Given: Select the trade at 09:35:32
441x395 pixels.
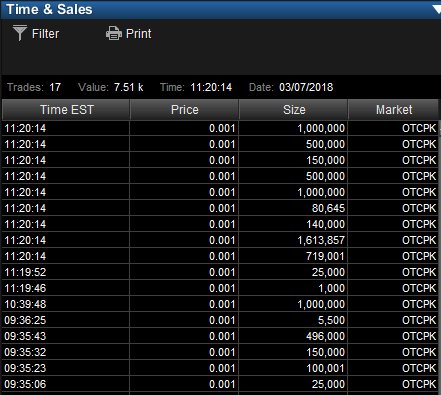Looking at the screenshot, I should coord(220,352).
